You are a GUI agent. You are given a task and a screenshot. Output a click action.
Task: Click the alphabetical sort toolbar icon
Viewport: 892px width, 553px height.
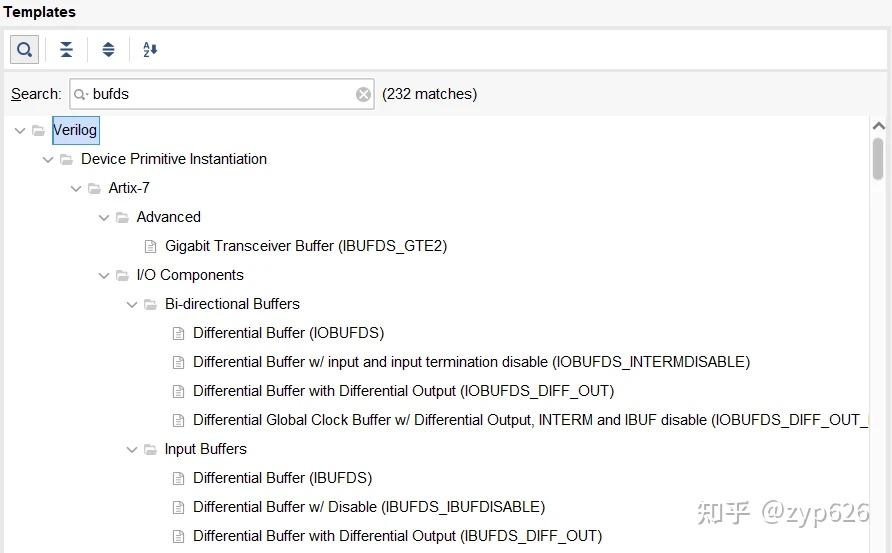pyautogui.click(x=150, y=49)
